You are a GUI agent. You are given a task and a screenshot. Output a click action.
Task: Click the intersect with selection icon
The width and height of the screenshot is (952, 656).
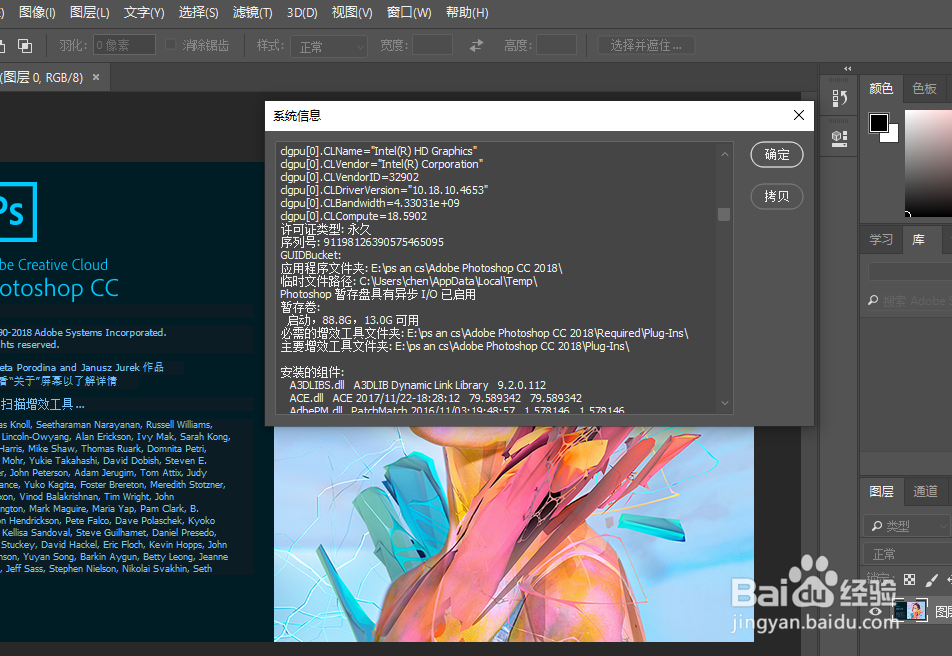pyautogui.click(x=25, y=46)
